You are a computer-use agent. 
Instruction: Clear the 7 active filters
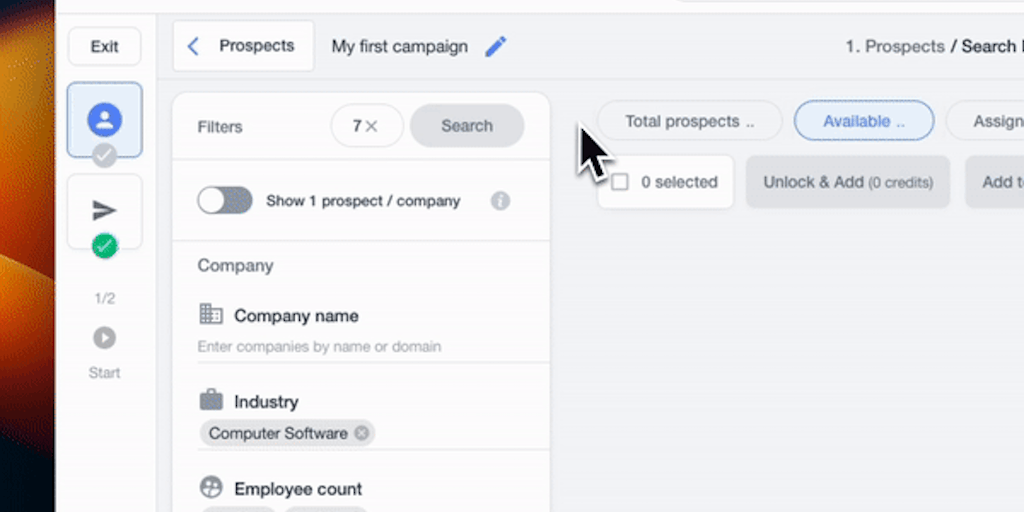click(371, 126)
